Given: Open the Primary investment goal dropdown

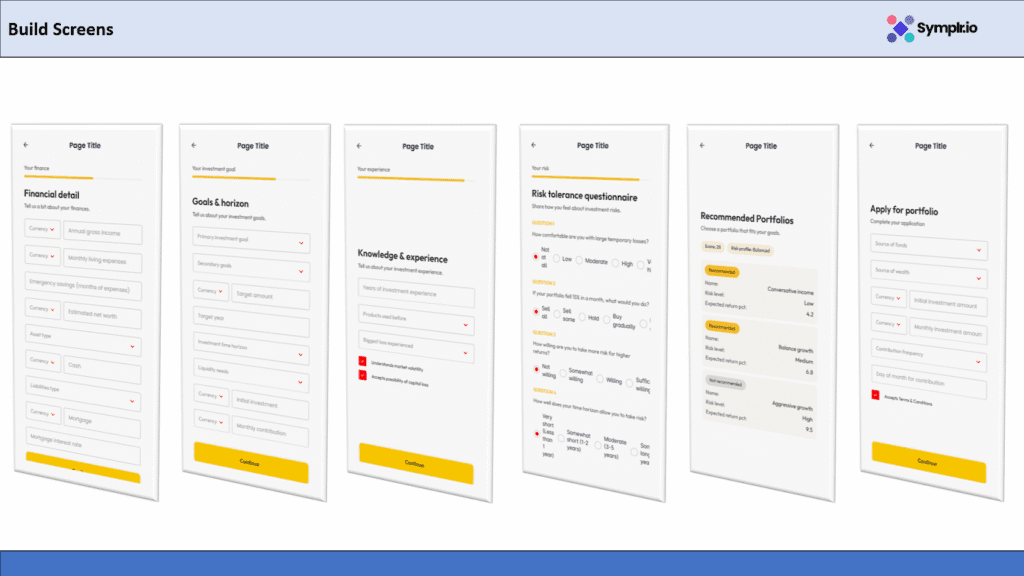Looking at the screenshot, I should point(251,240).
